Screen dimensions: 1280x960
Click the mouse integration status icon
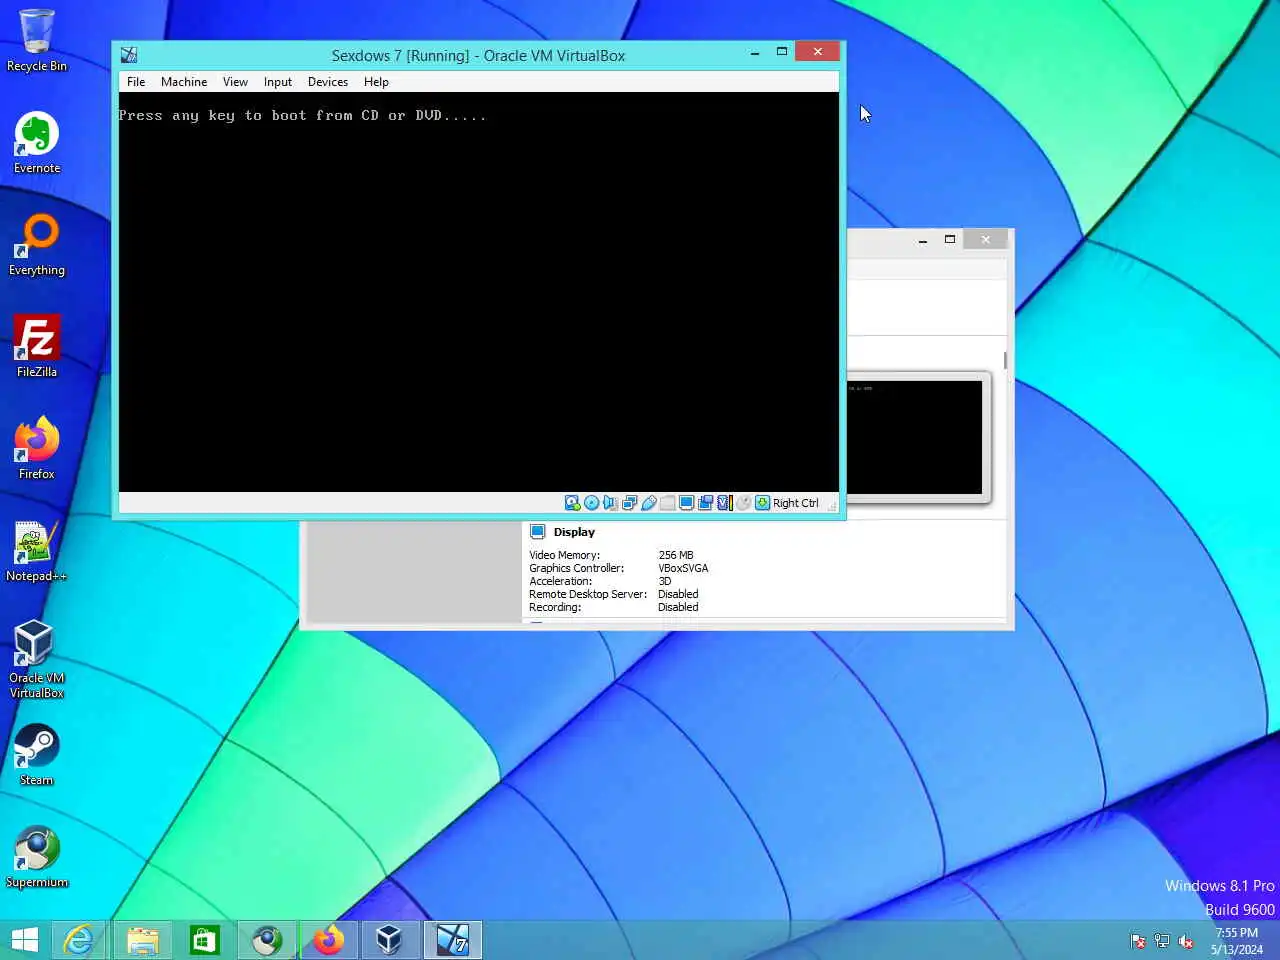[x=743, y=503]
